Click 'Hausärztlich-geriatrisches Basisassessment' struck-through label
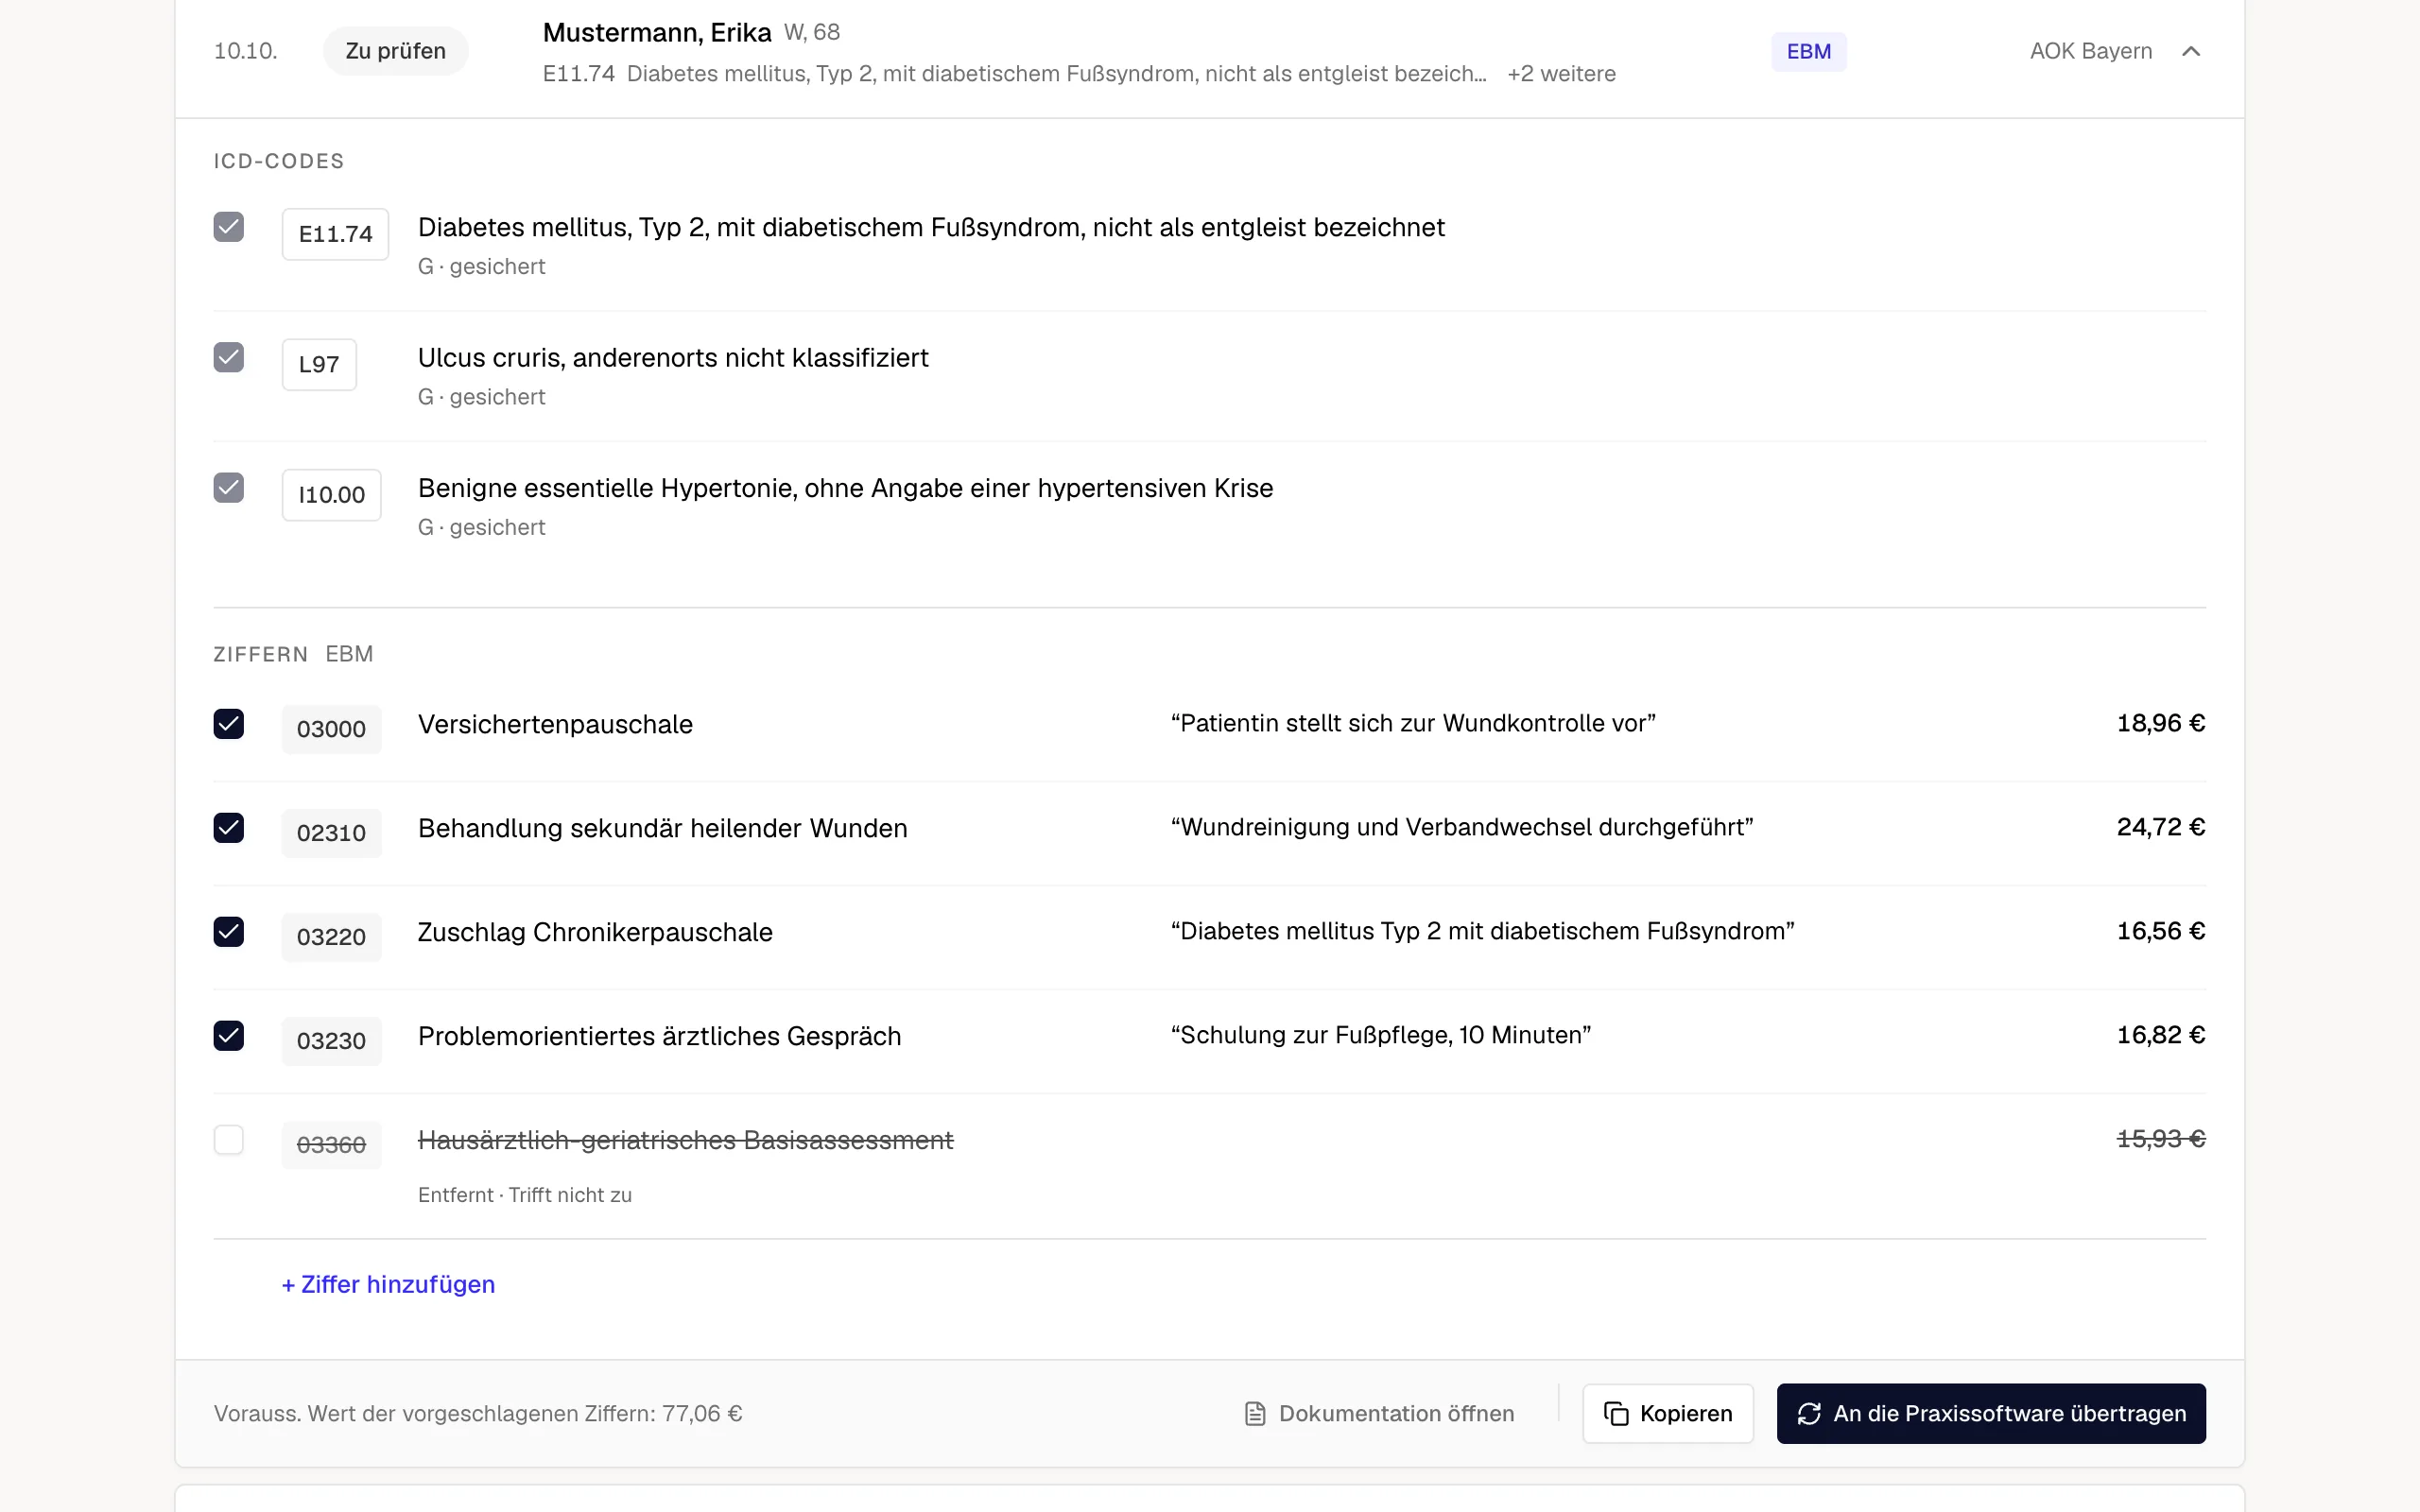Screen dimensions: 2420x1512 (685, 1140)
